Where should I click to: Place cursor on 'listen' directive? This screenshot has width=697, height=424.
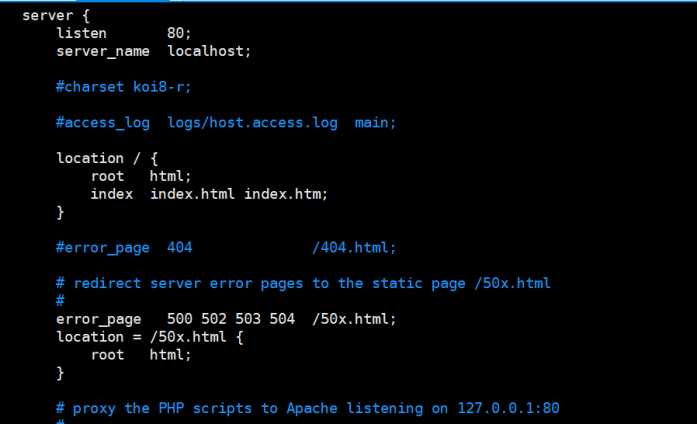pos(81,33)
